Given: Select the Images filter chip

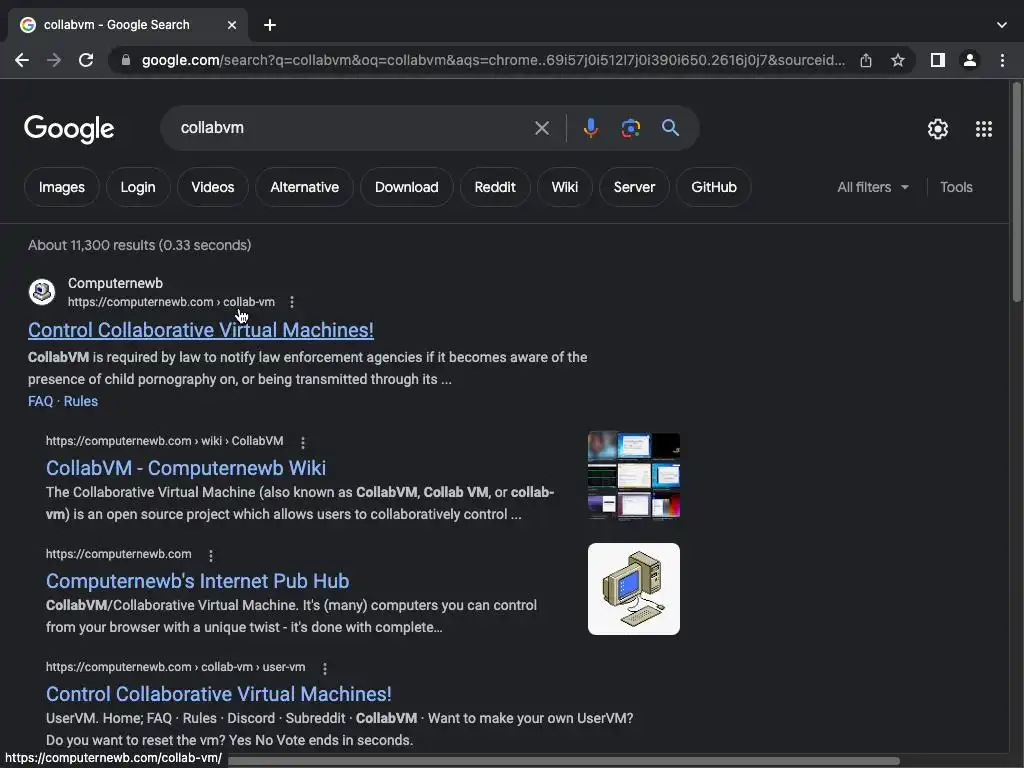Looking at the screenshot, I should point(61,187).
